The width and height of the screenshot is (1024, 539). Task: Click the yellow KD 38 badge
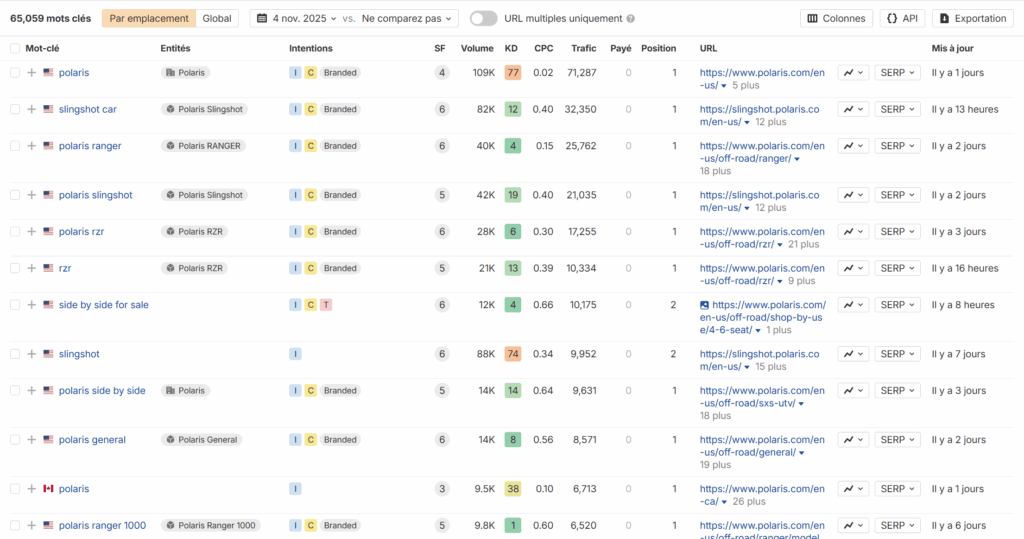coord(513,489)
